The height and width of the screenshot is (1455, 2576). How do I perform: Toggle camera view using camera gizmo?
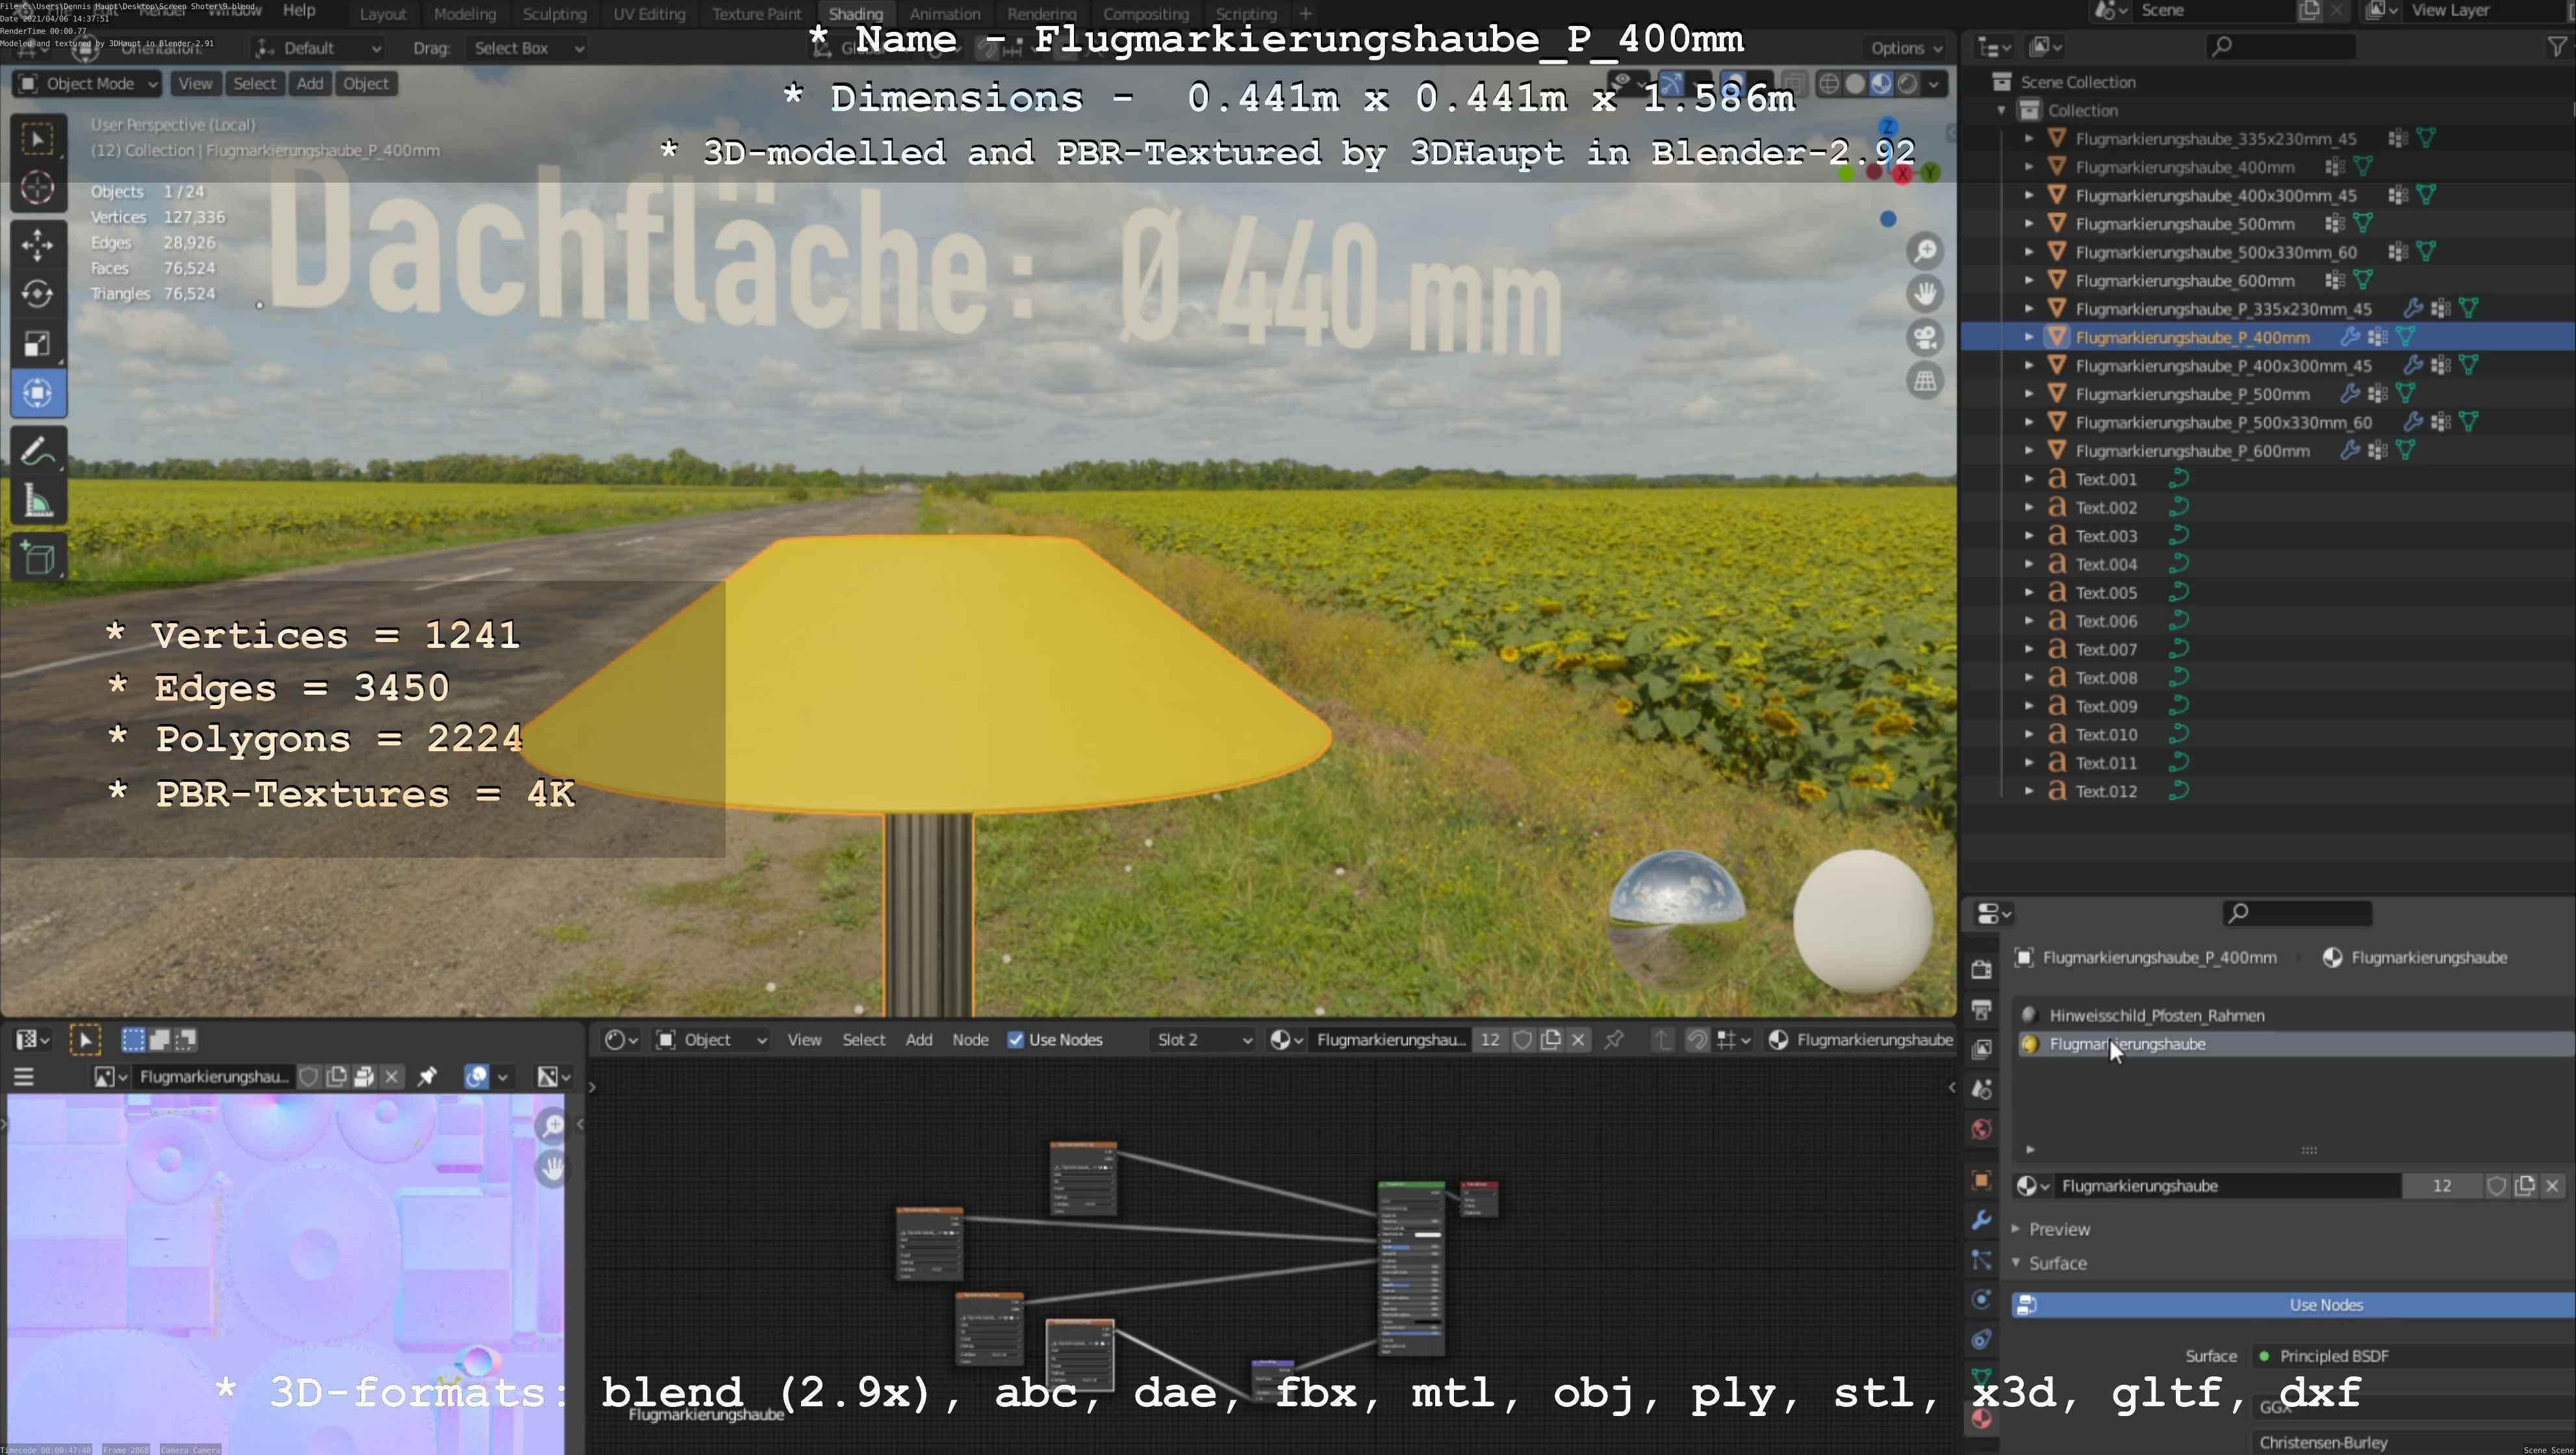tap(1925, 337)
